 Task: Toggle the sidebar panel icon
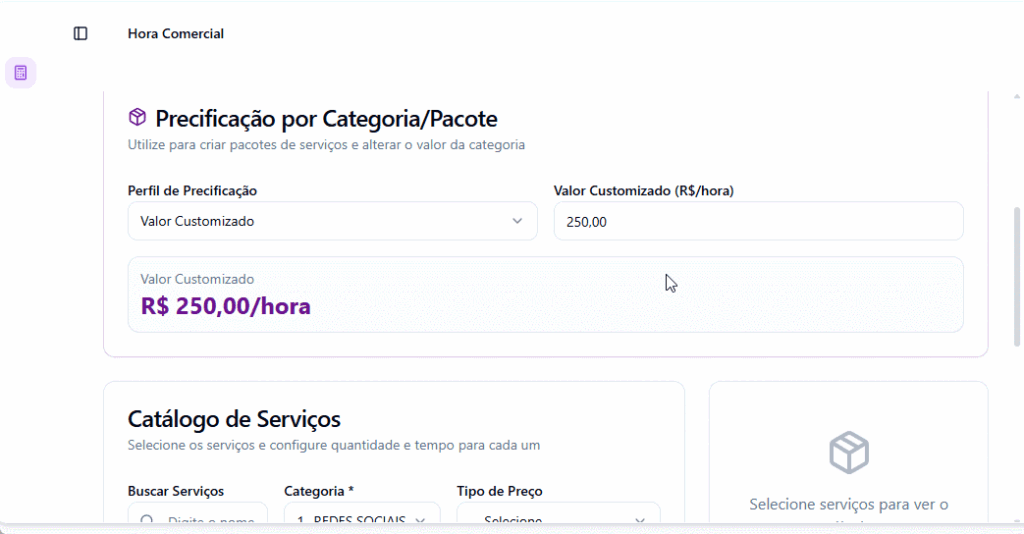(x=81, y=34)
